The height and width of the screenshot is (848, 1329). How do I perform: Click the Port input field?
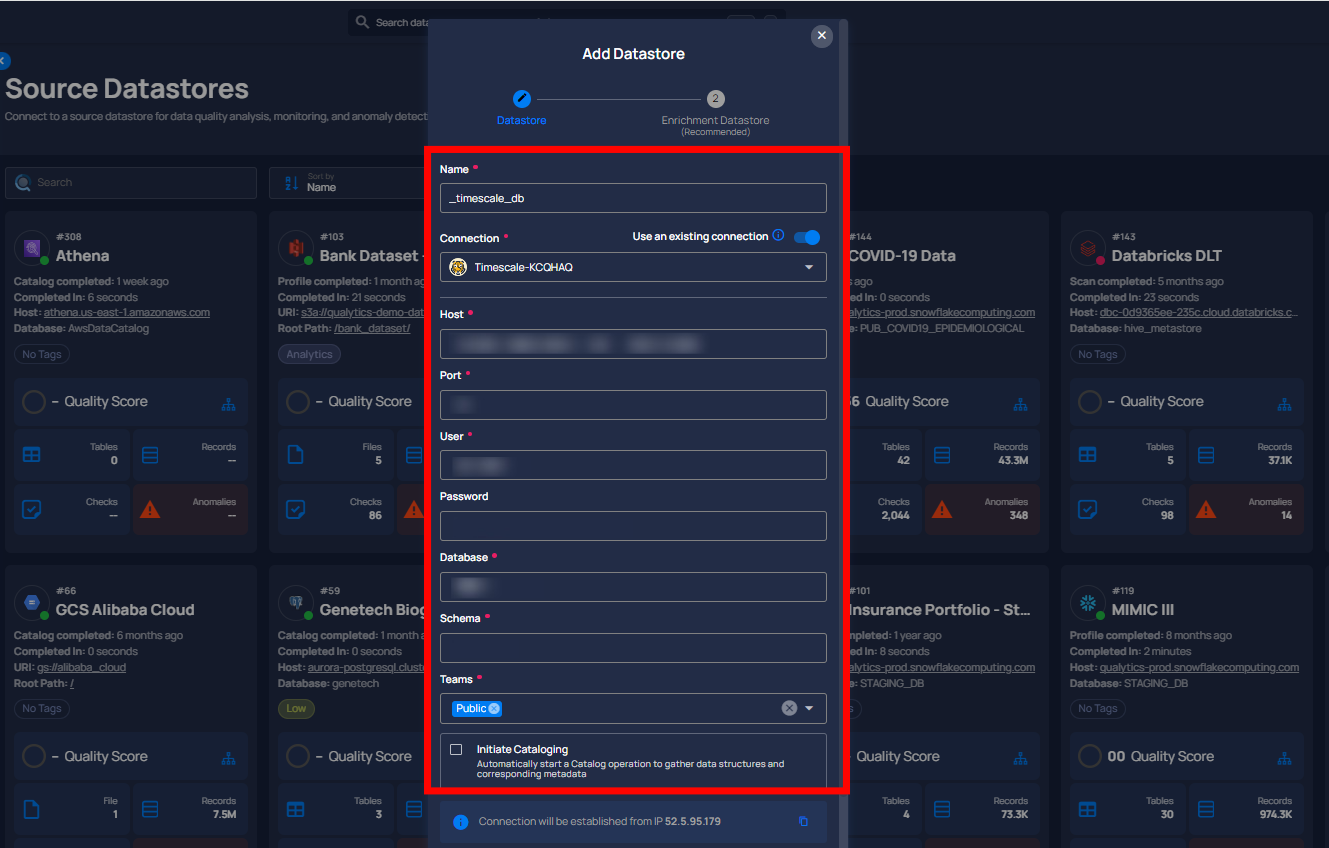coord(633,405)
